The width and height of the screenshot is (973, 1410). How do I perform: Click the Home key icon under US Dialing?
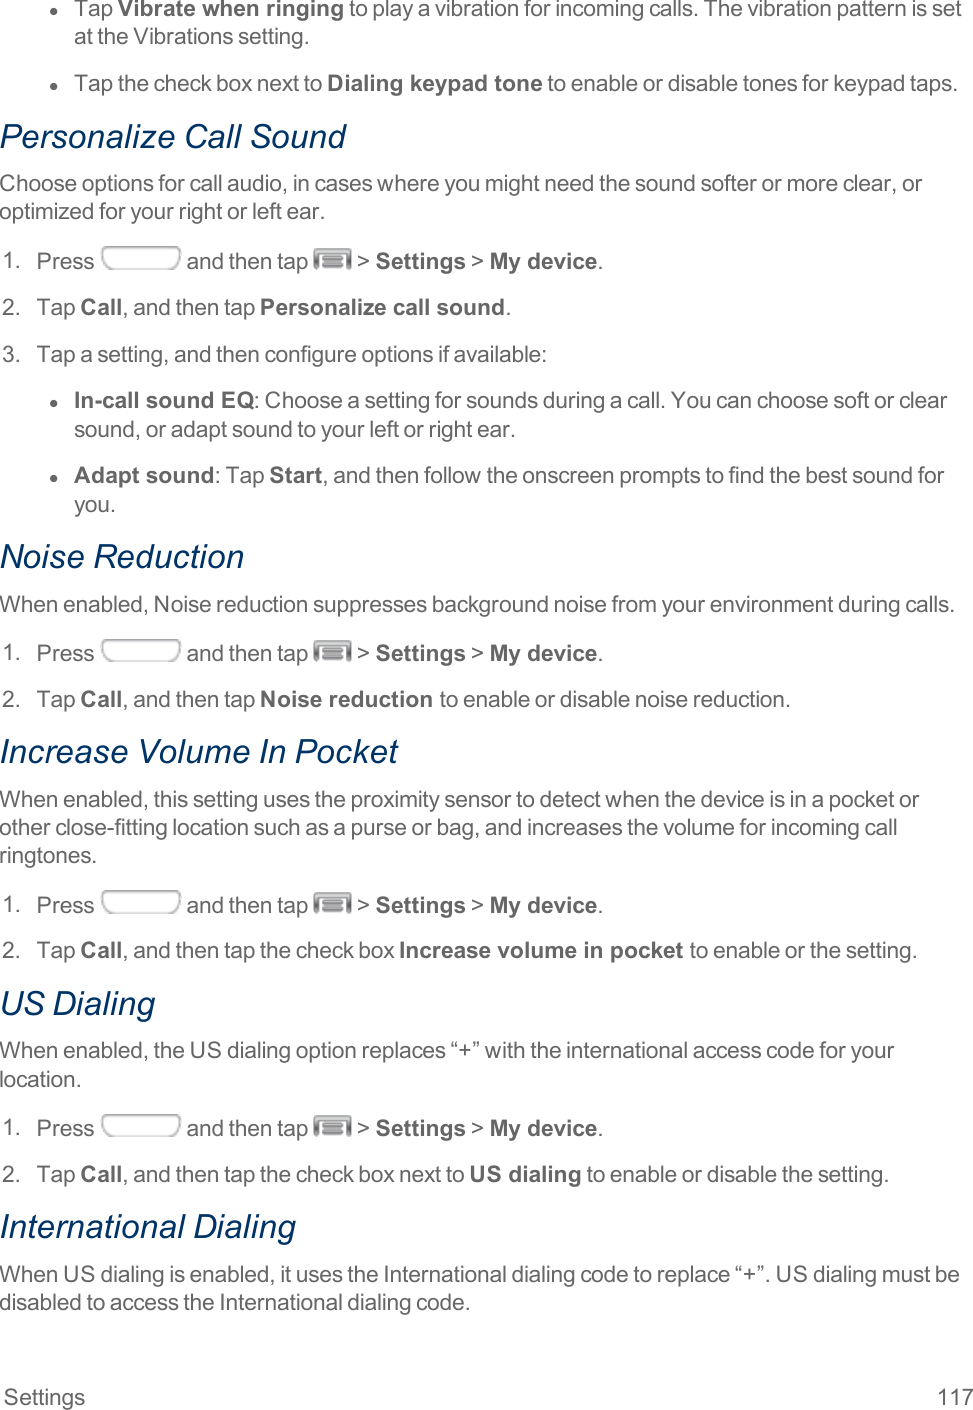click(141, 1126)
